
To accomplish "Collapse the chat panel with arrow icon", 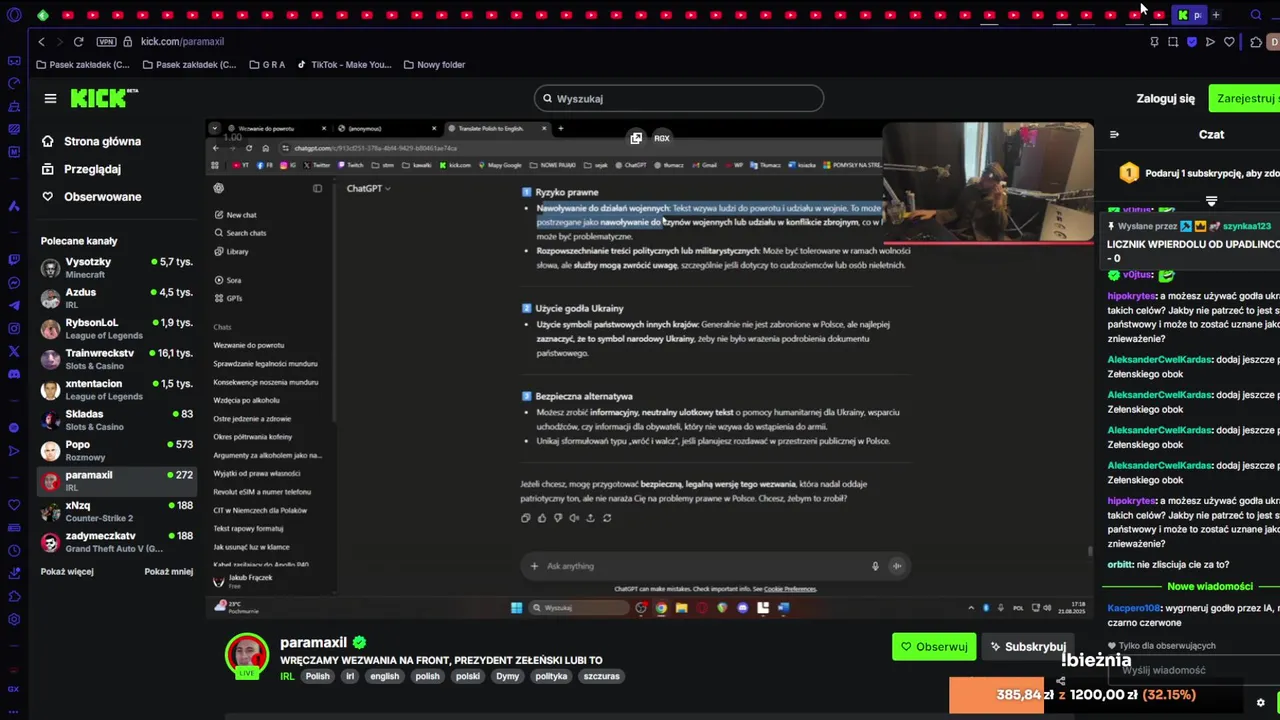I will pyautogui.click(x=1114, y=134).
